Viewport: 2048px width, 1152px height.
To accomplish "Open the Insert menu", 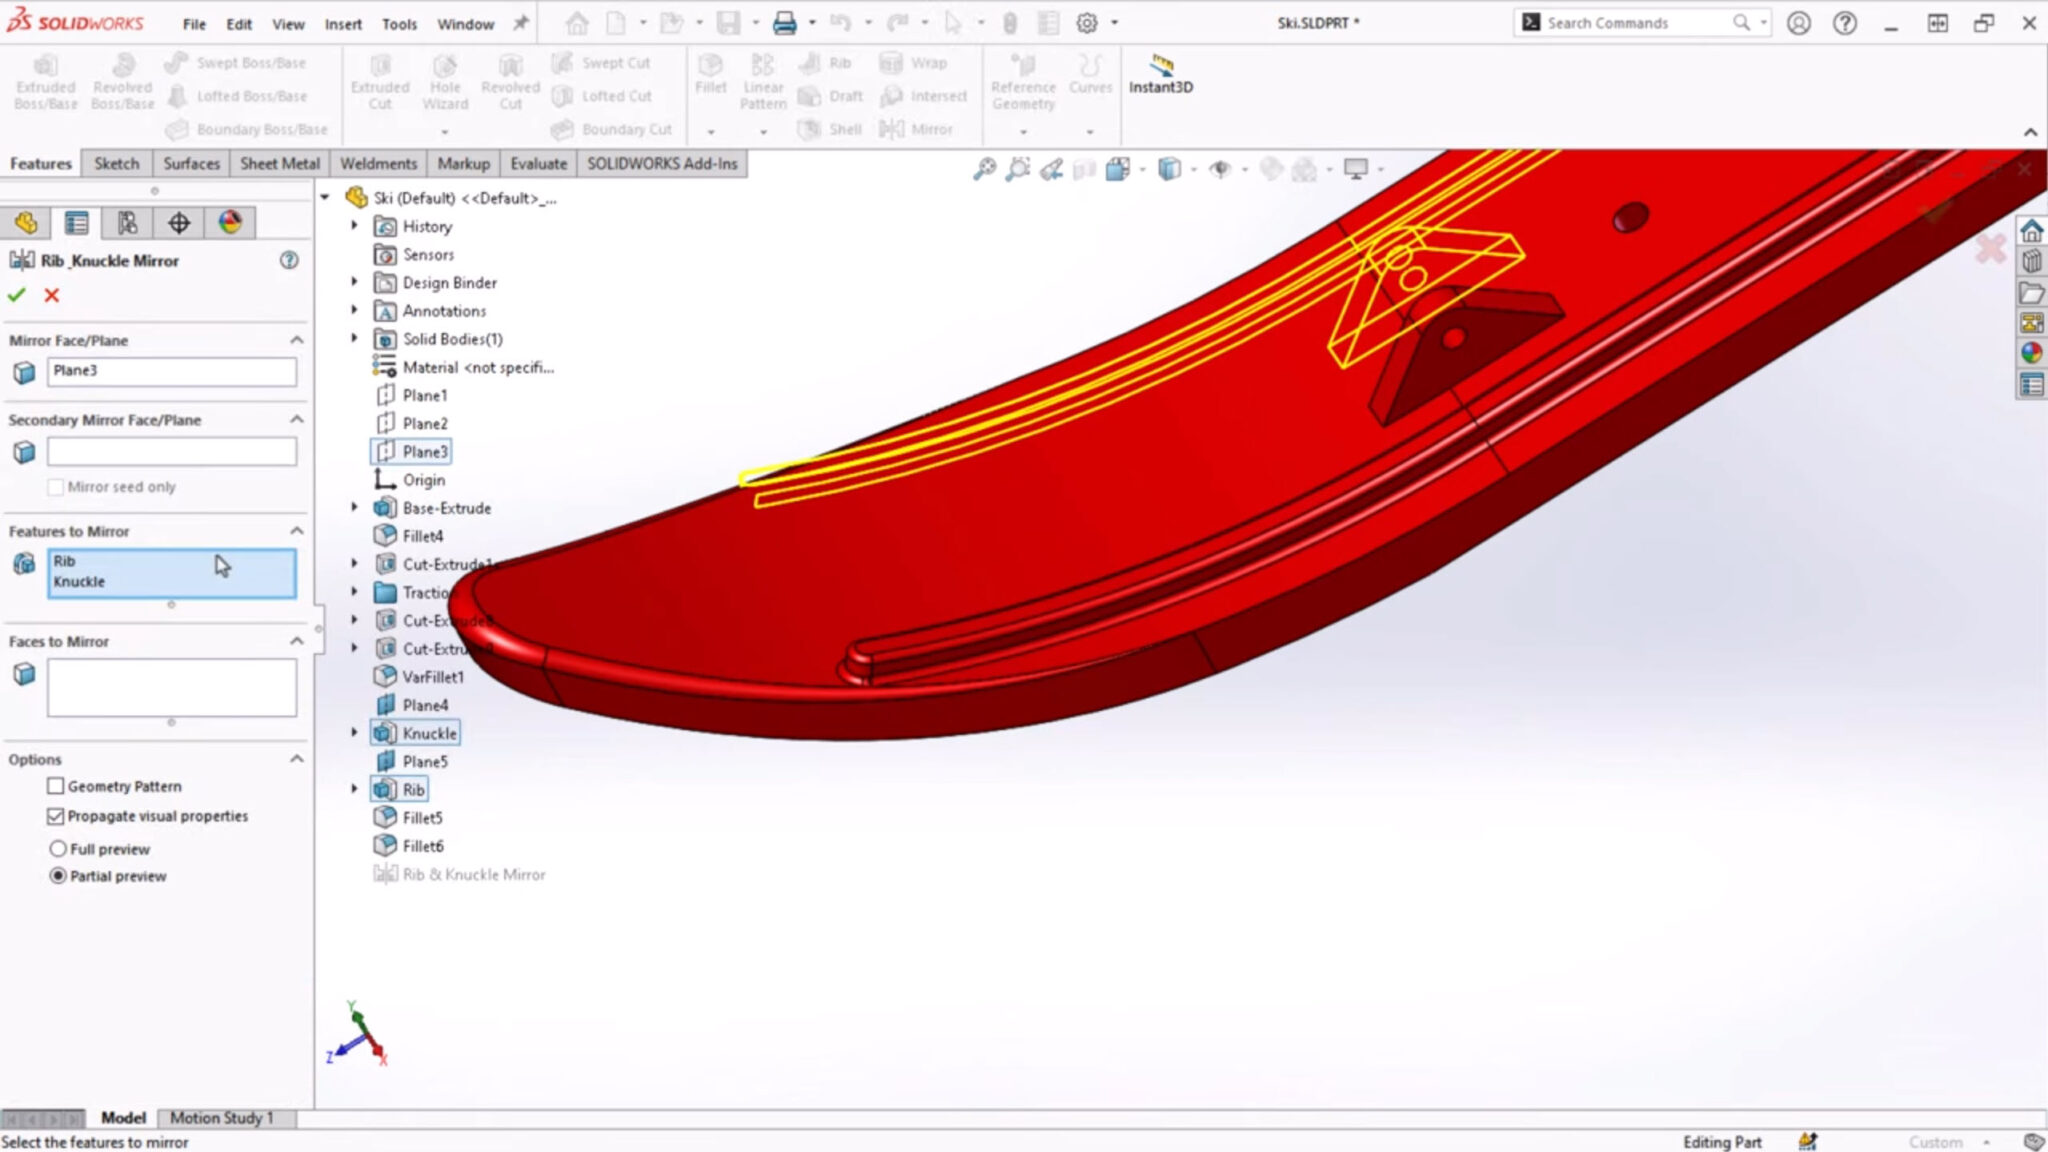I will 343,23.
